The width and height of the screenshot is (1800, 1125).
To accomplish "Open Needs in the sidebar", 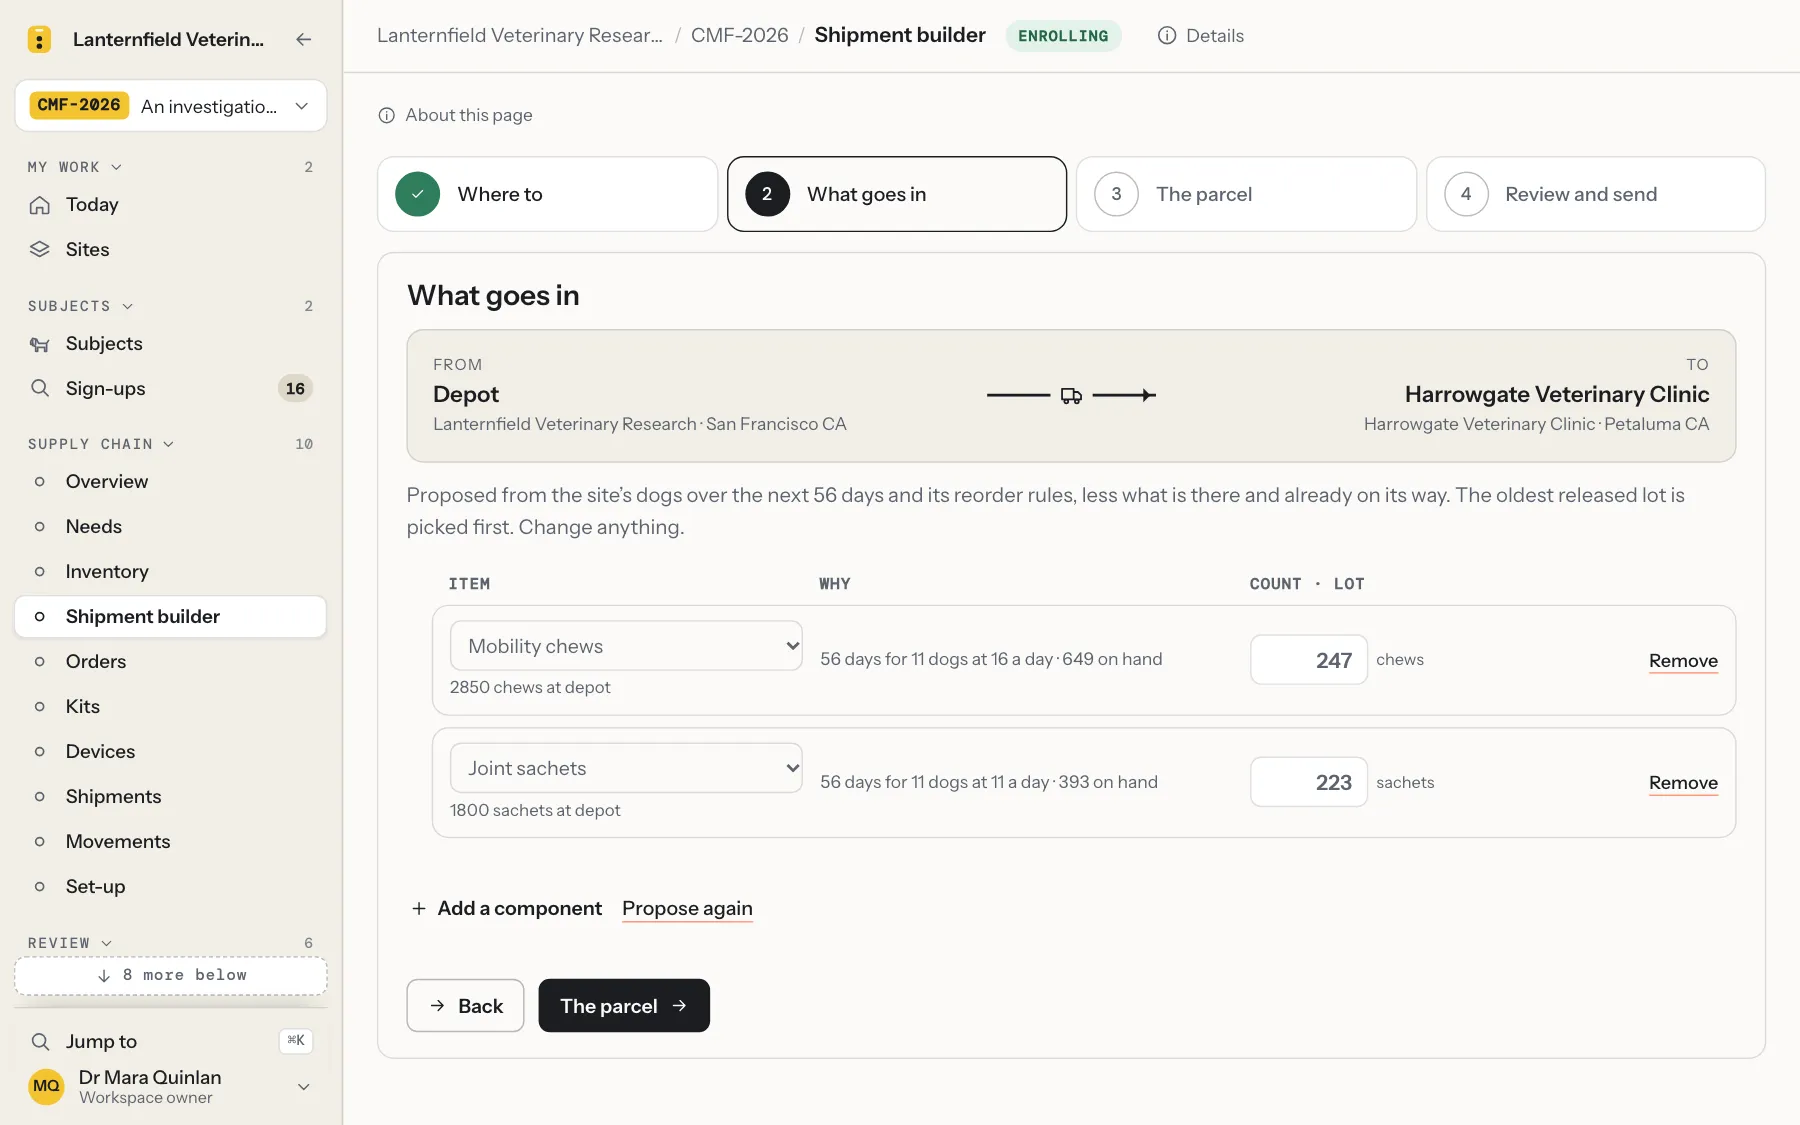I will pyautogui.click(x=170, y=526).
